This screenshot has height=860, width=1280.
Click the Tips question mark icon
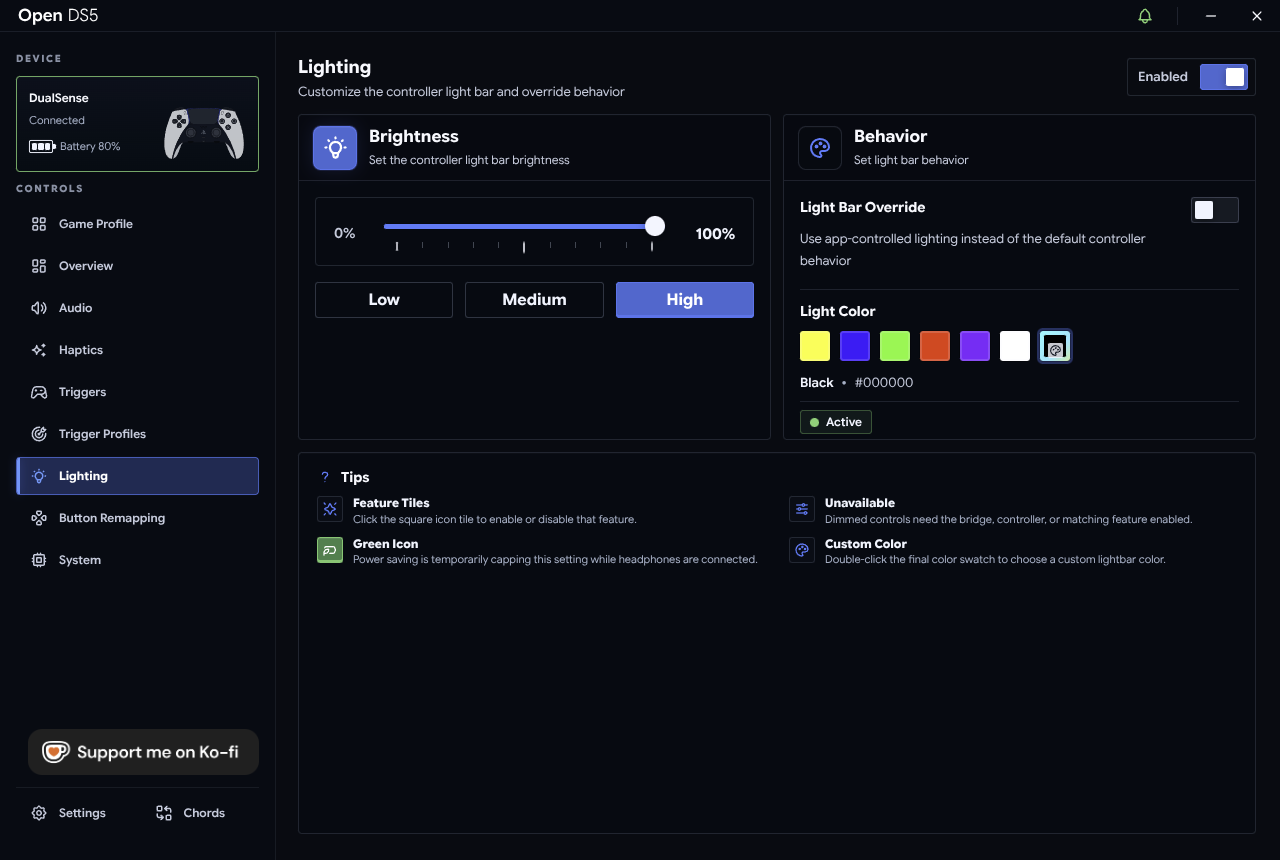tap(325, 477)
